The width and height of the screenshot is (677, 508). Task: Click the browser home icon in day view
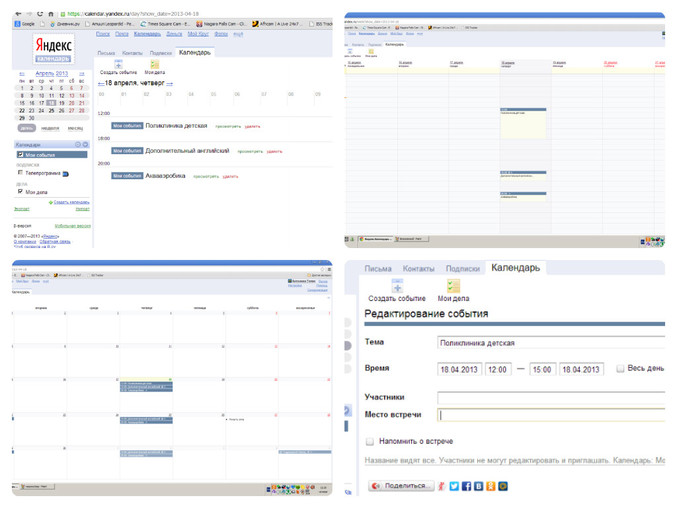coord(51,14)
